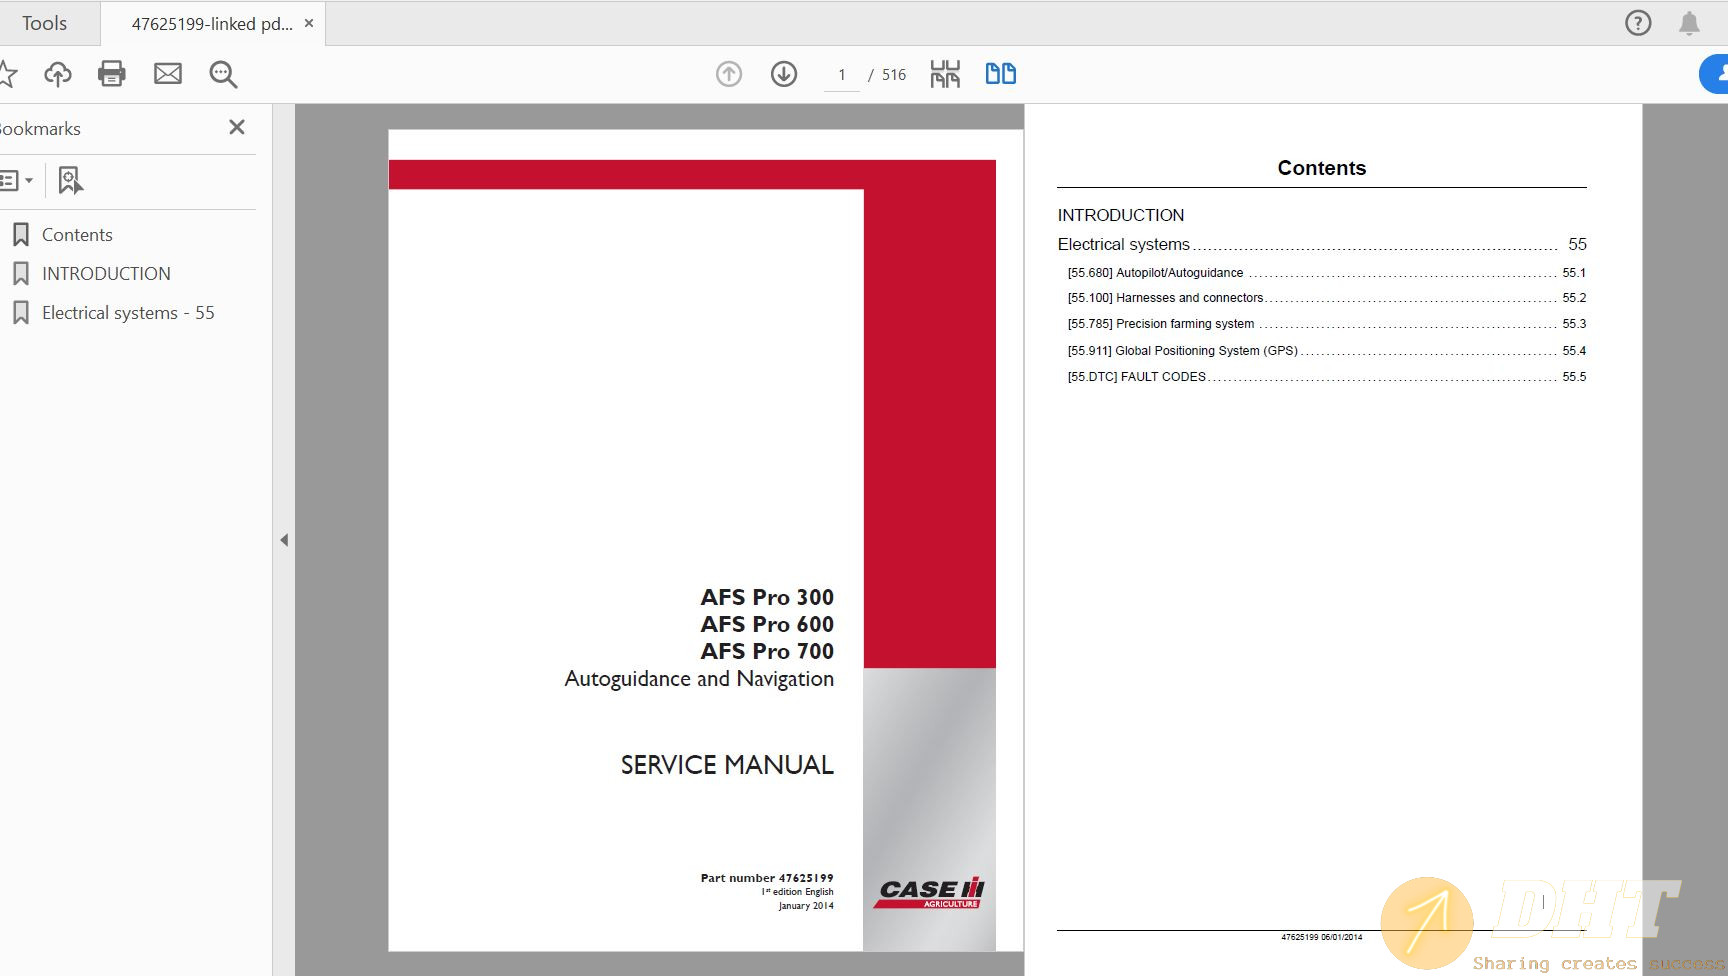Star the document as favorite
The image size is (1728, 976).
click(x=8, y=74)
